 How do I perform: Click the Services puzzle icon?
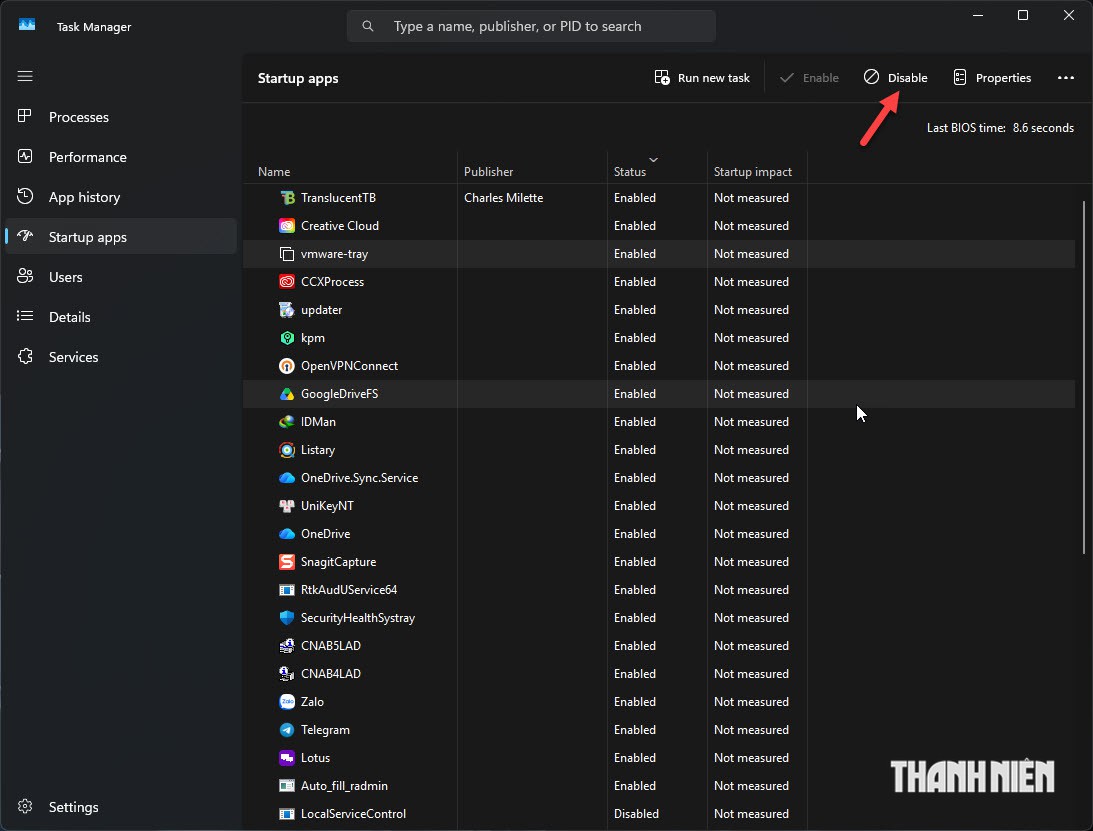tap(25, 356)
